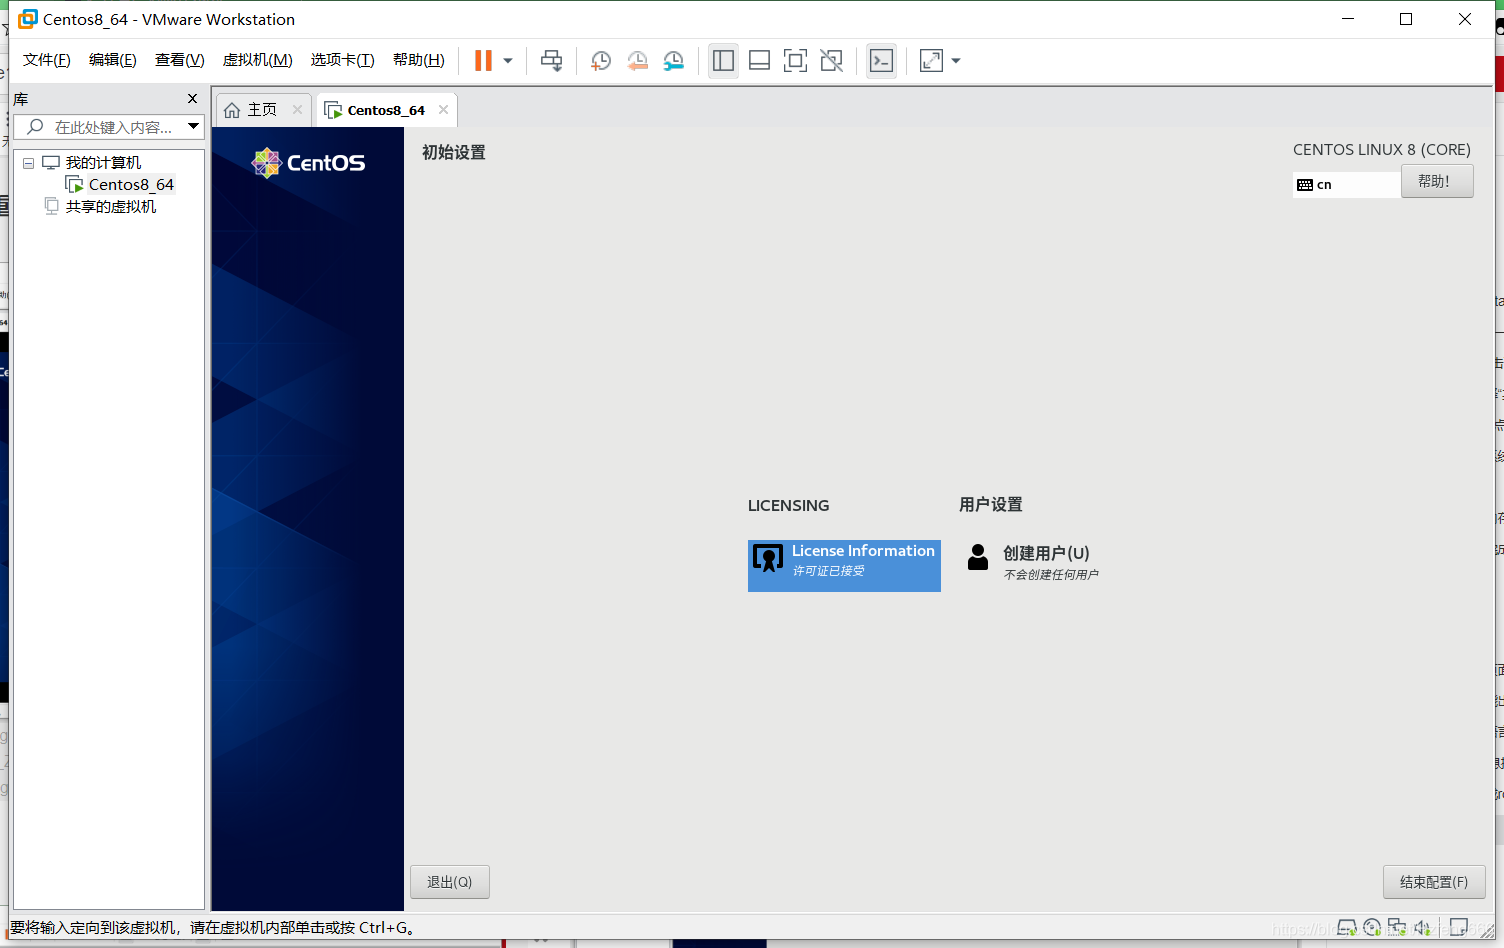Click the cn keyboard layout indicator
The image size is (1504, 948).
[1346, 184]
